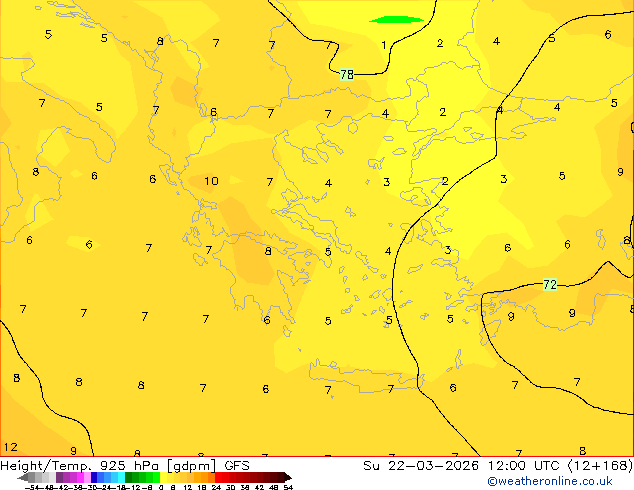The image size is (634, 490).
Task: Click the green cold patch at top of map
Action: coord(396,19)
